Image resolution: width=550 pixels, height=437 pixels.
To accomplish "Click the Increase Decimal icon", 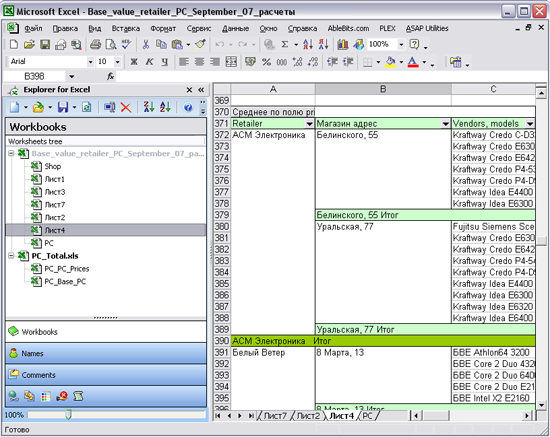I will [x=297, y=62].
